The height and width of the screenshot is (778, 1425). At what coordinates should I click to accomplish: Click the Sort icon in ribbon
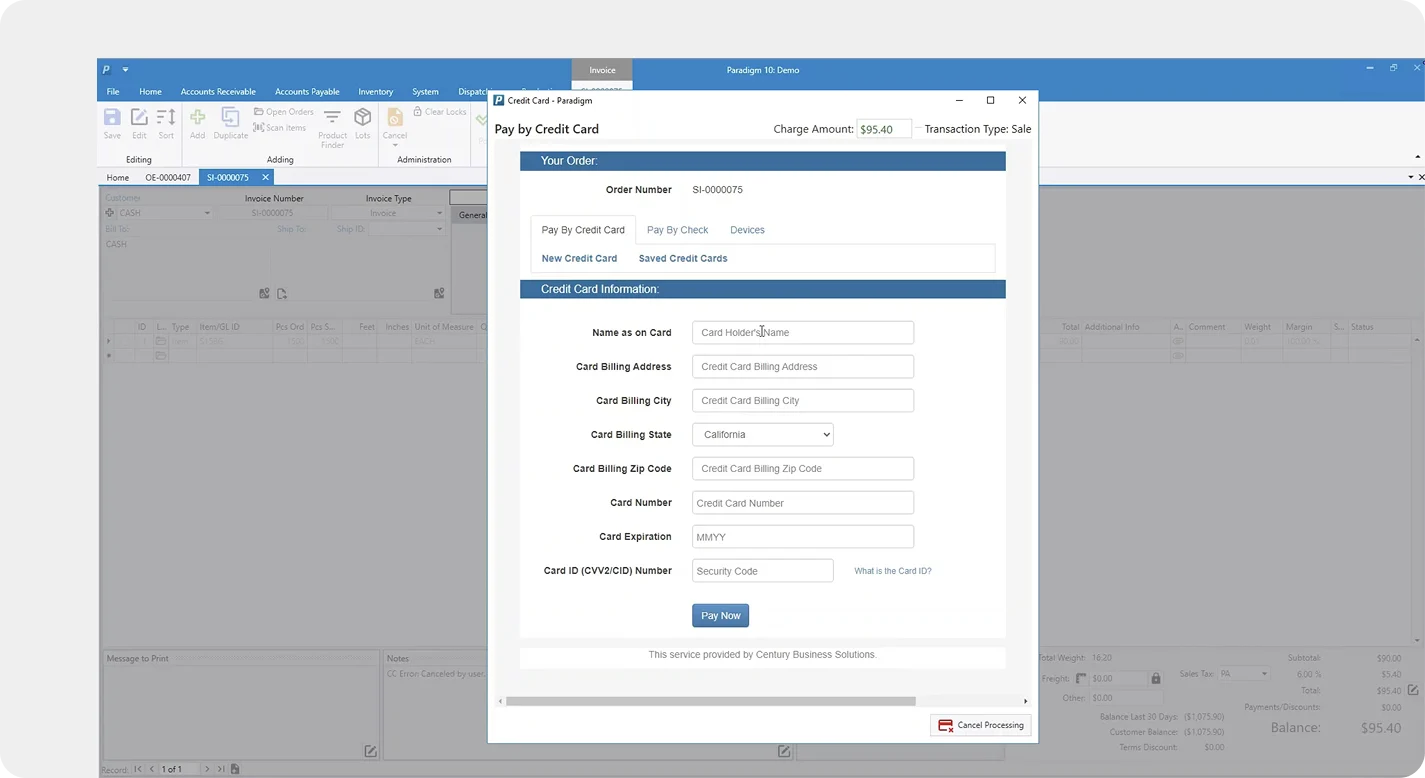point(166,118)
